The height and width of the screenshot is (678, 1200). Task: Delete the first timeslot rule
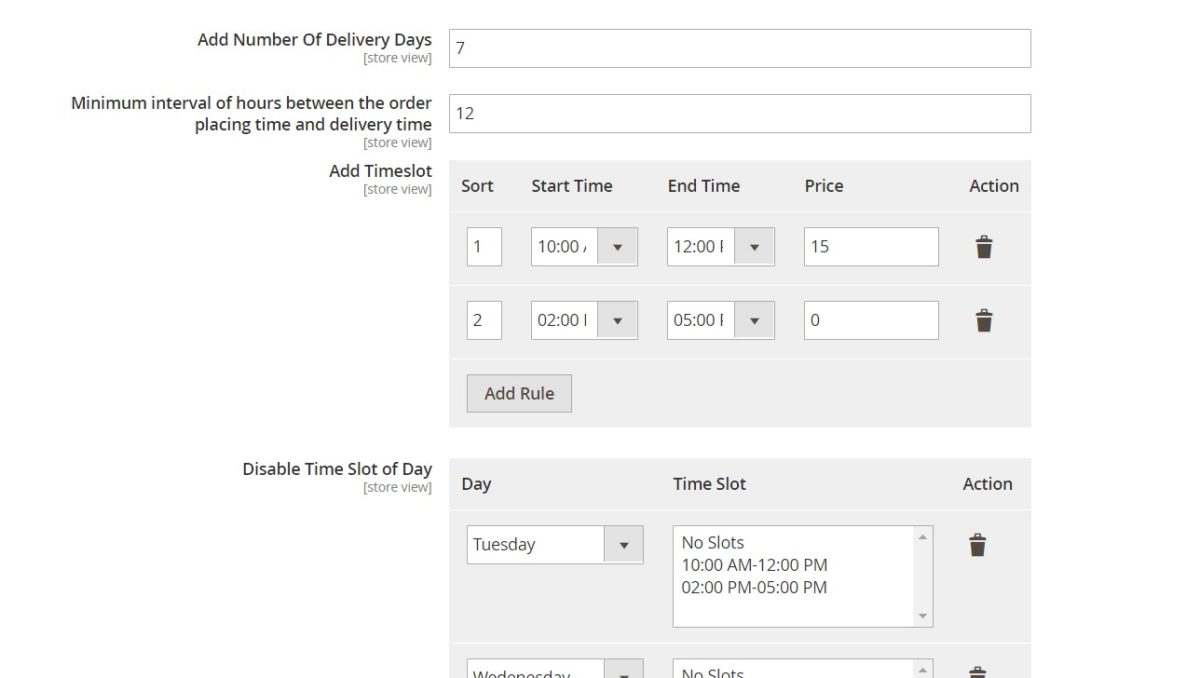(x=985, y=246)
